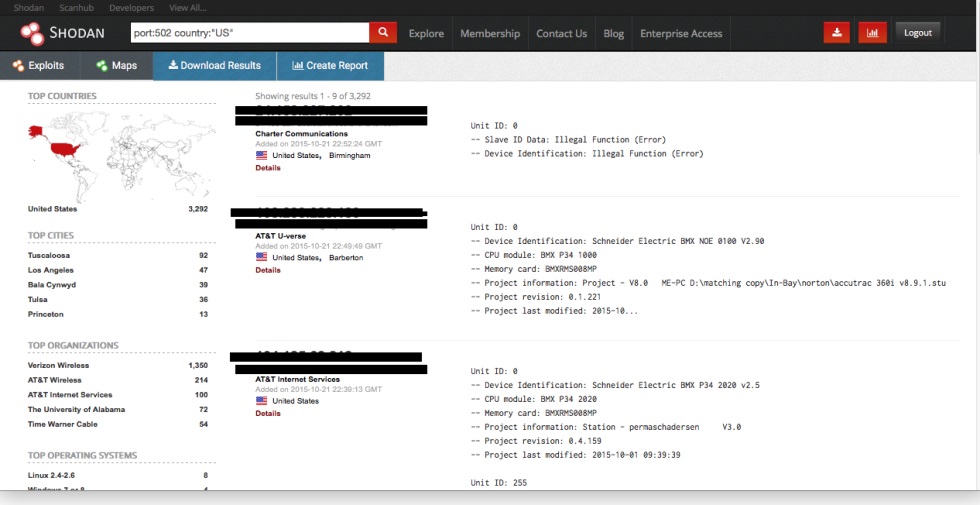Click the red search magnifier button

click(x=383, y=32)
